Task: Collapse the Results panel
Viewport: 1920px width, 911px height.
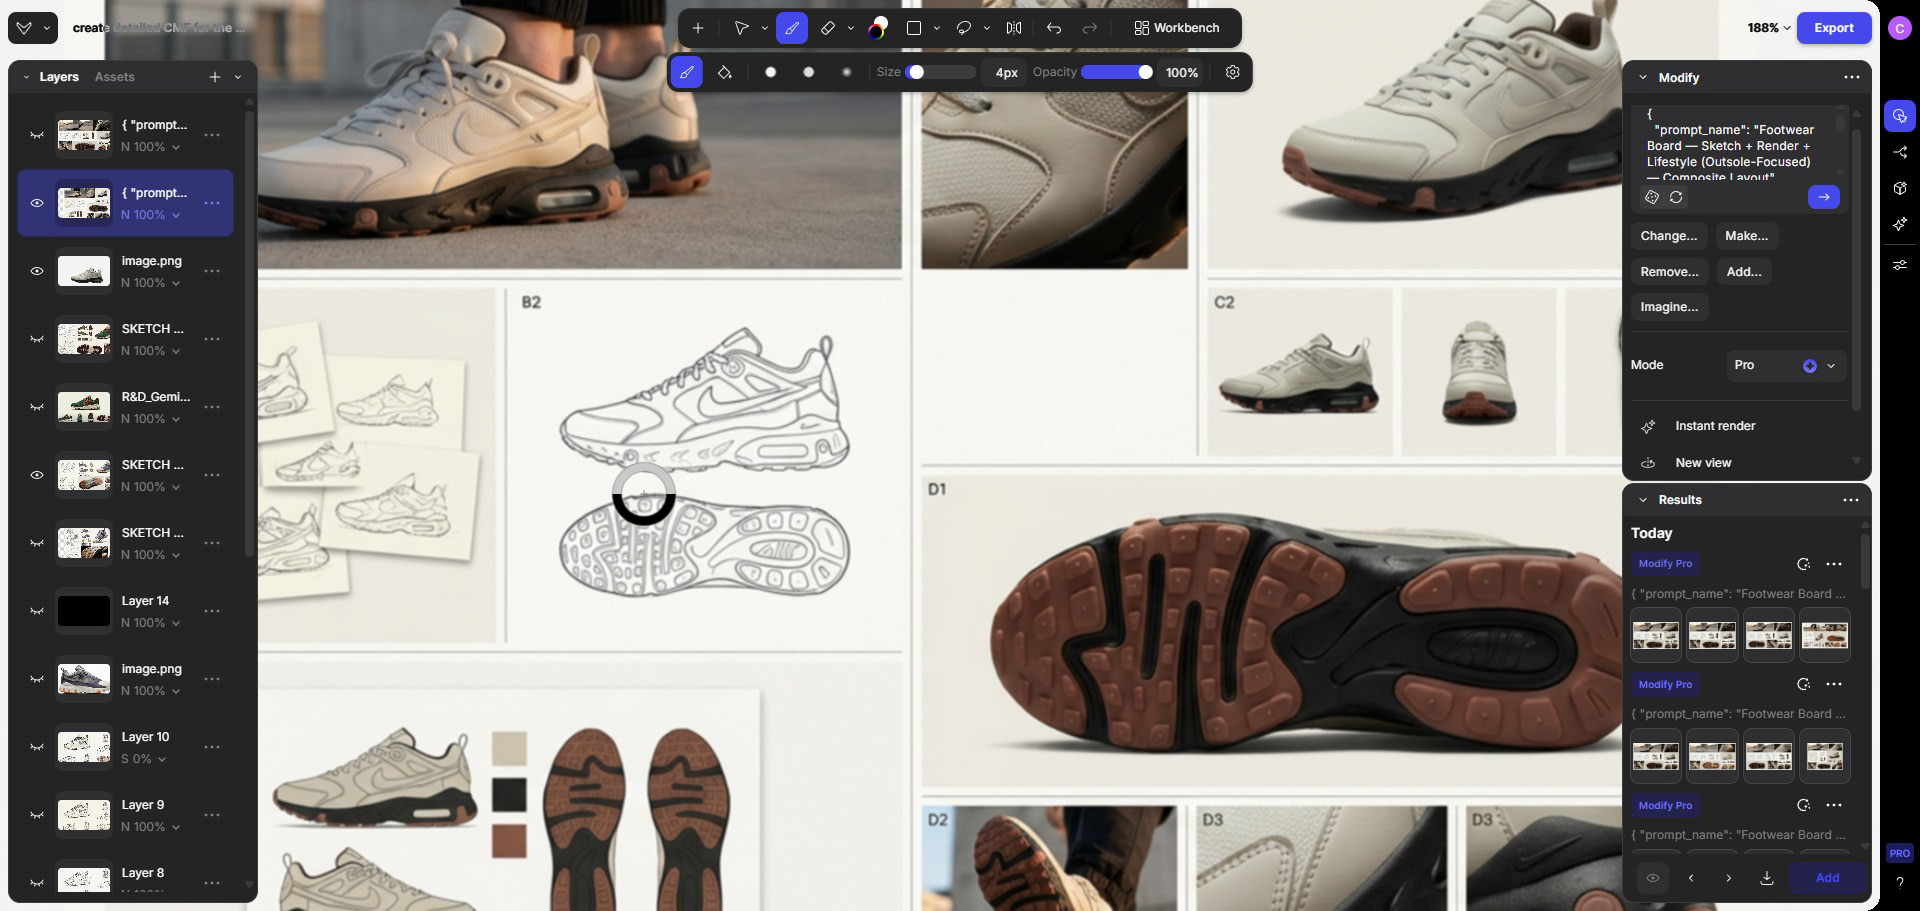Action: tap(1642, 500)
